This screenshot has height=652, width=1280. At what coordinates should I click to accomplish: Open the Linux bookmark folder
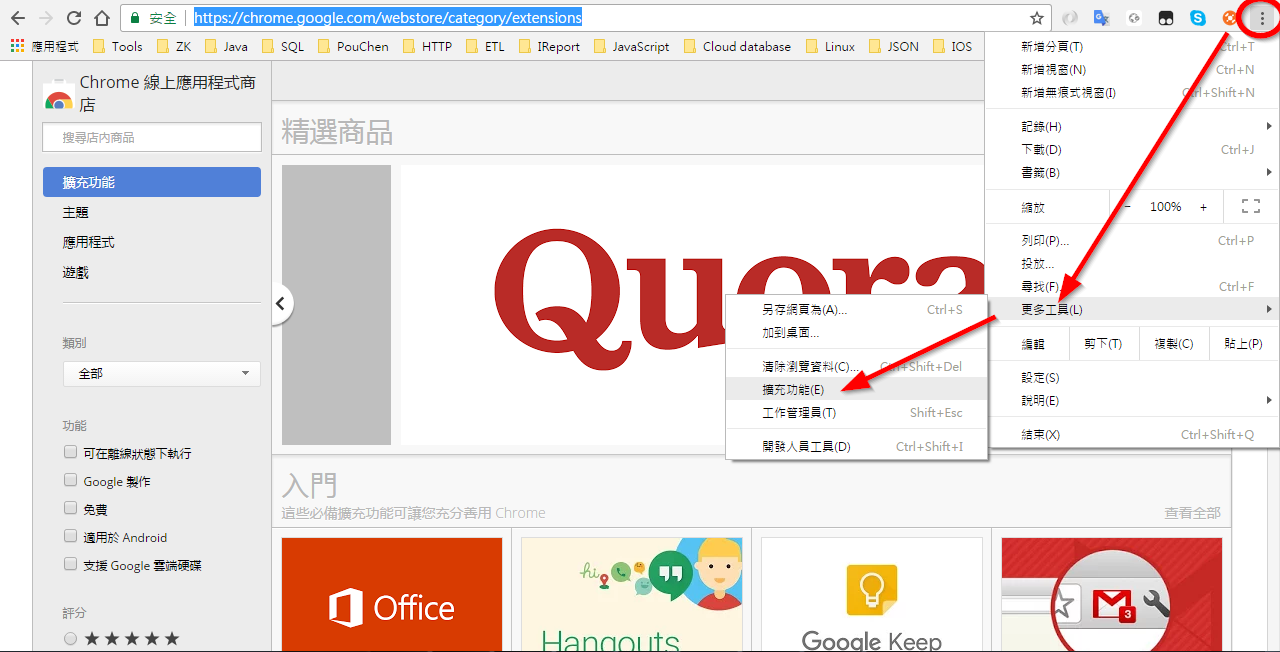(x=831, y=46)
